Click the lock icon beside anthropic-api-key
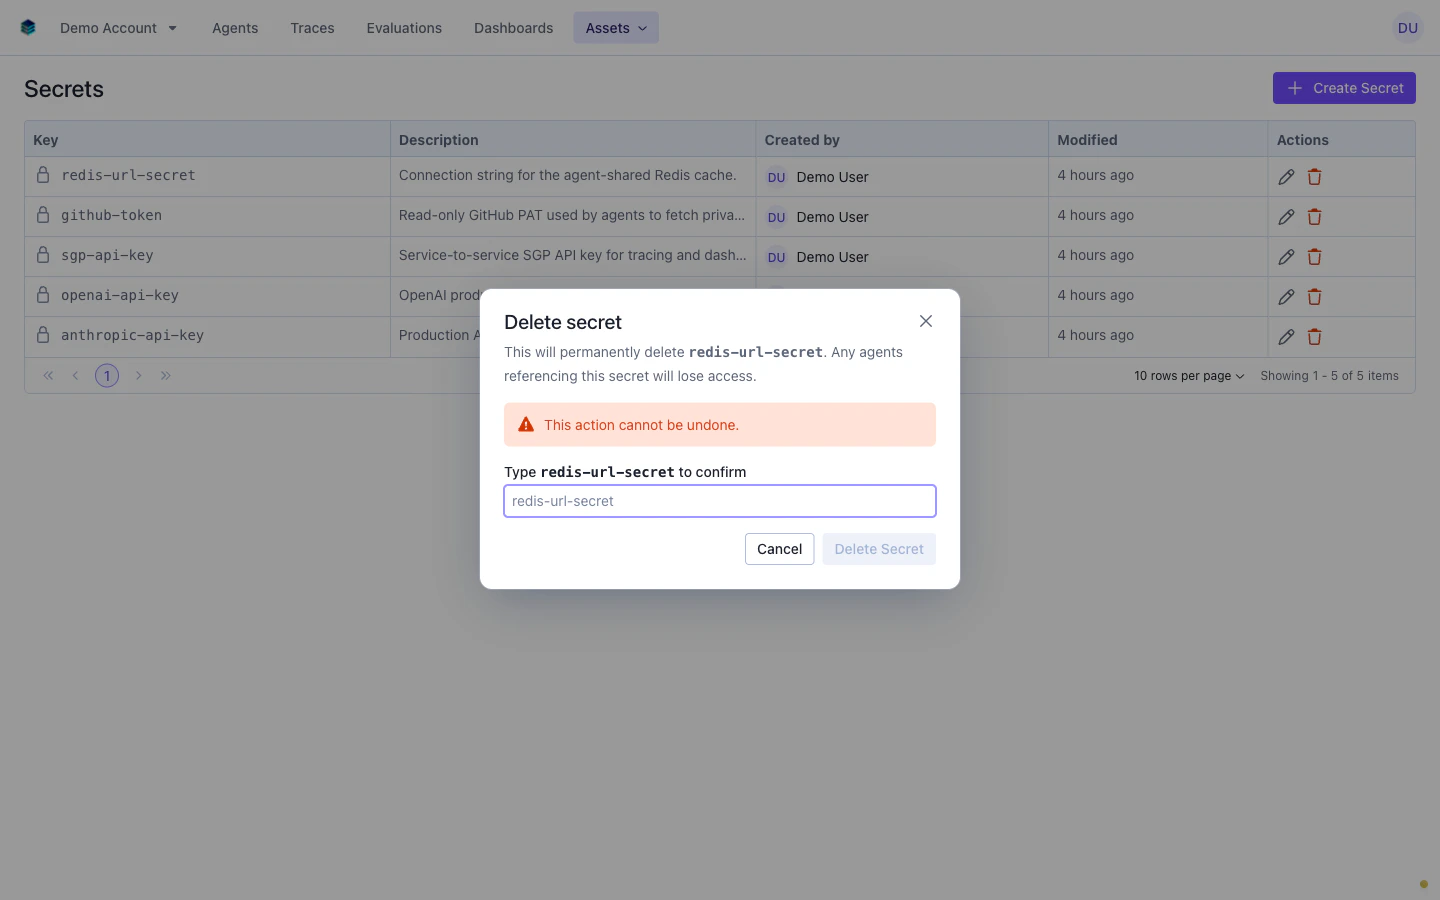Screen dimensions: 1440x900 coord(43,335)
